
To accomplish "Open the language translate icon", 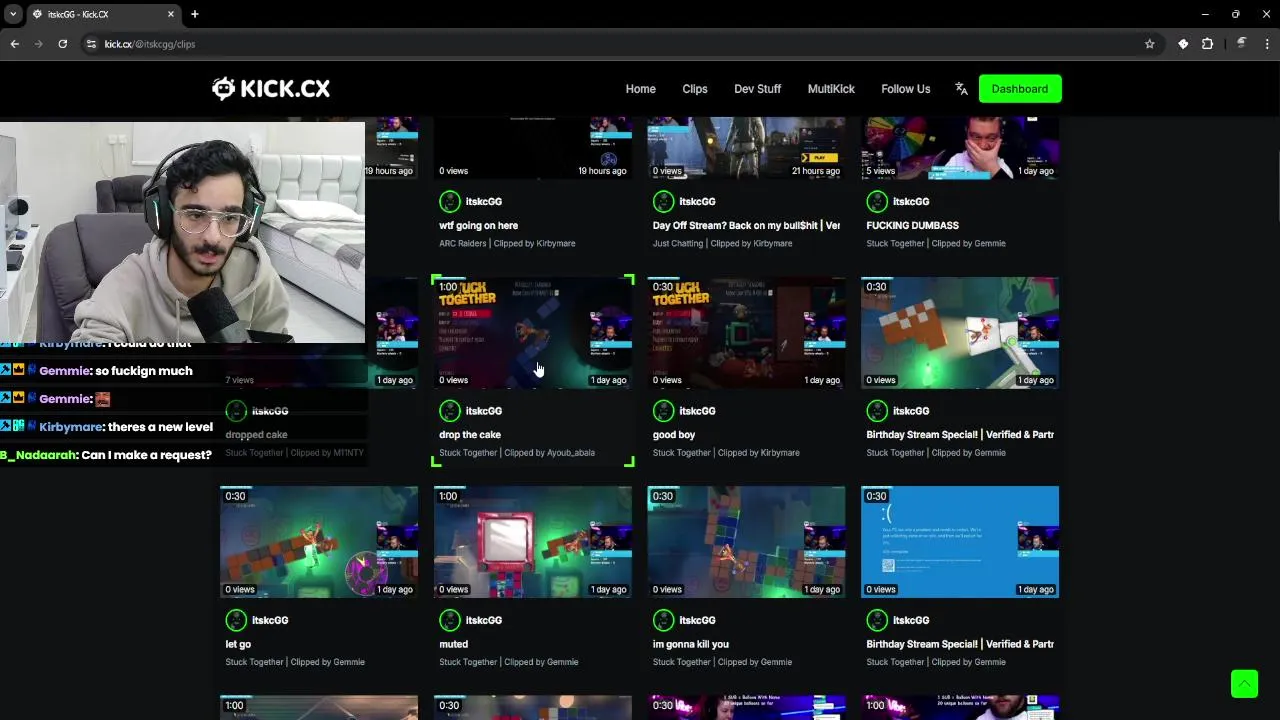I will click(961, 89).
